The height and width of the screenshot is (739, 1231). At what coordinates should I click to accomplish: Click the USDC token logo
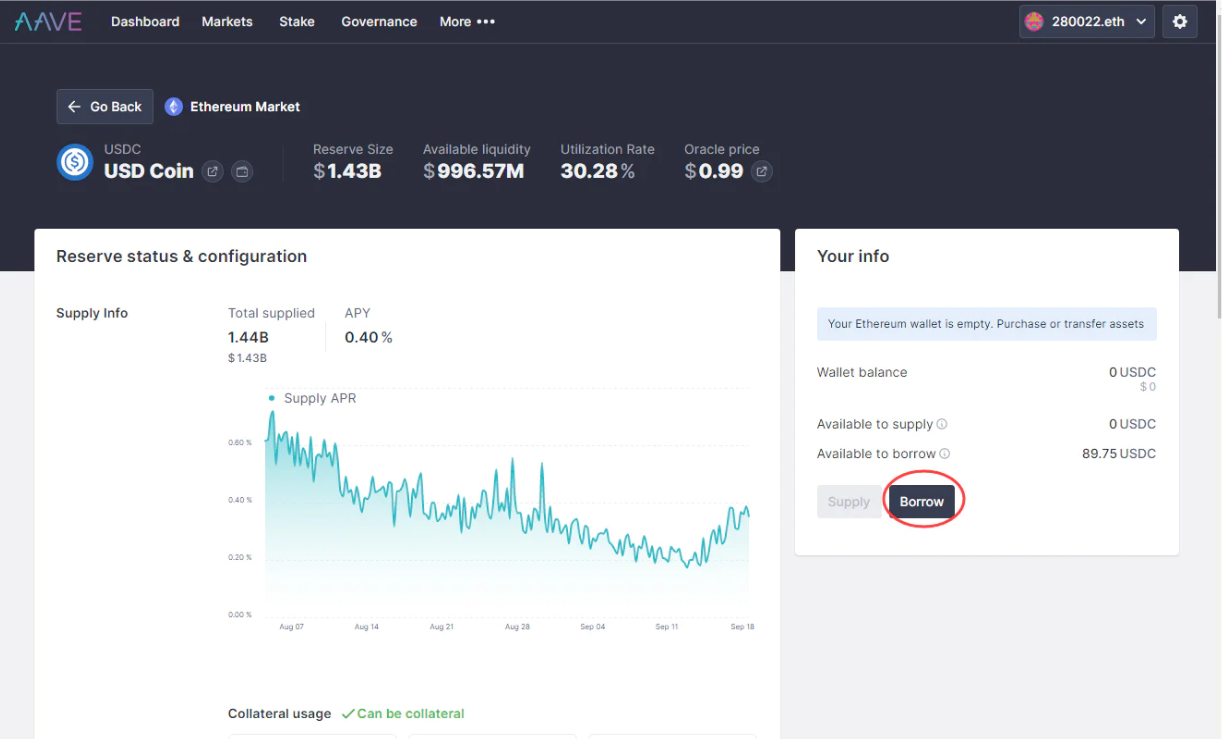tap(75, 162)
